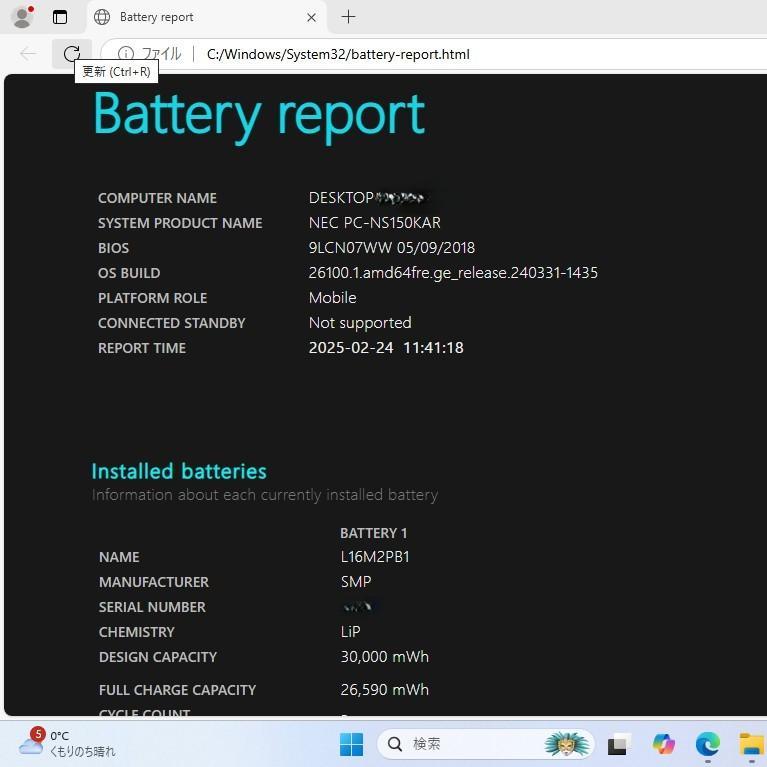Viewport: 767px width, 767px height.
Task: Click report time 2025-02-24 11:41:18
Action: (386, 348)
